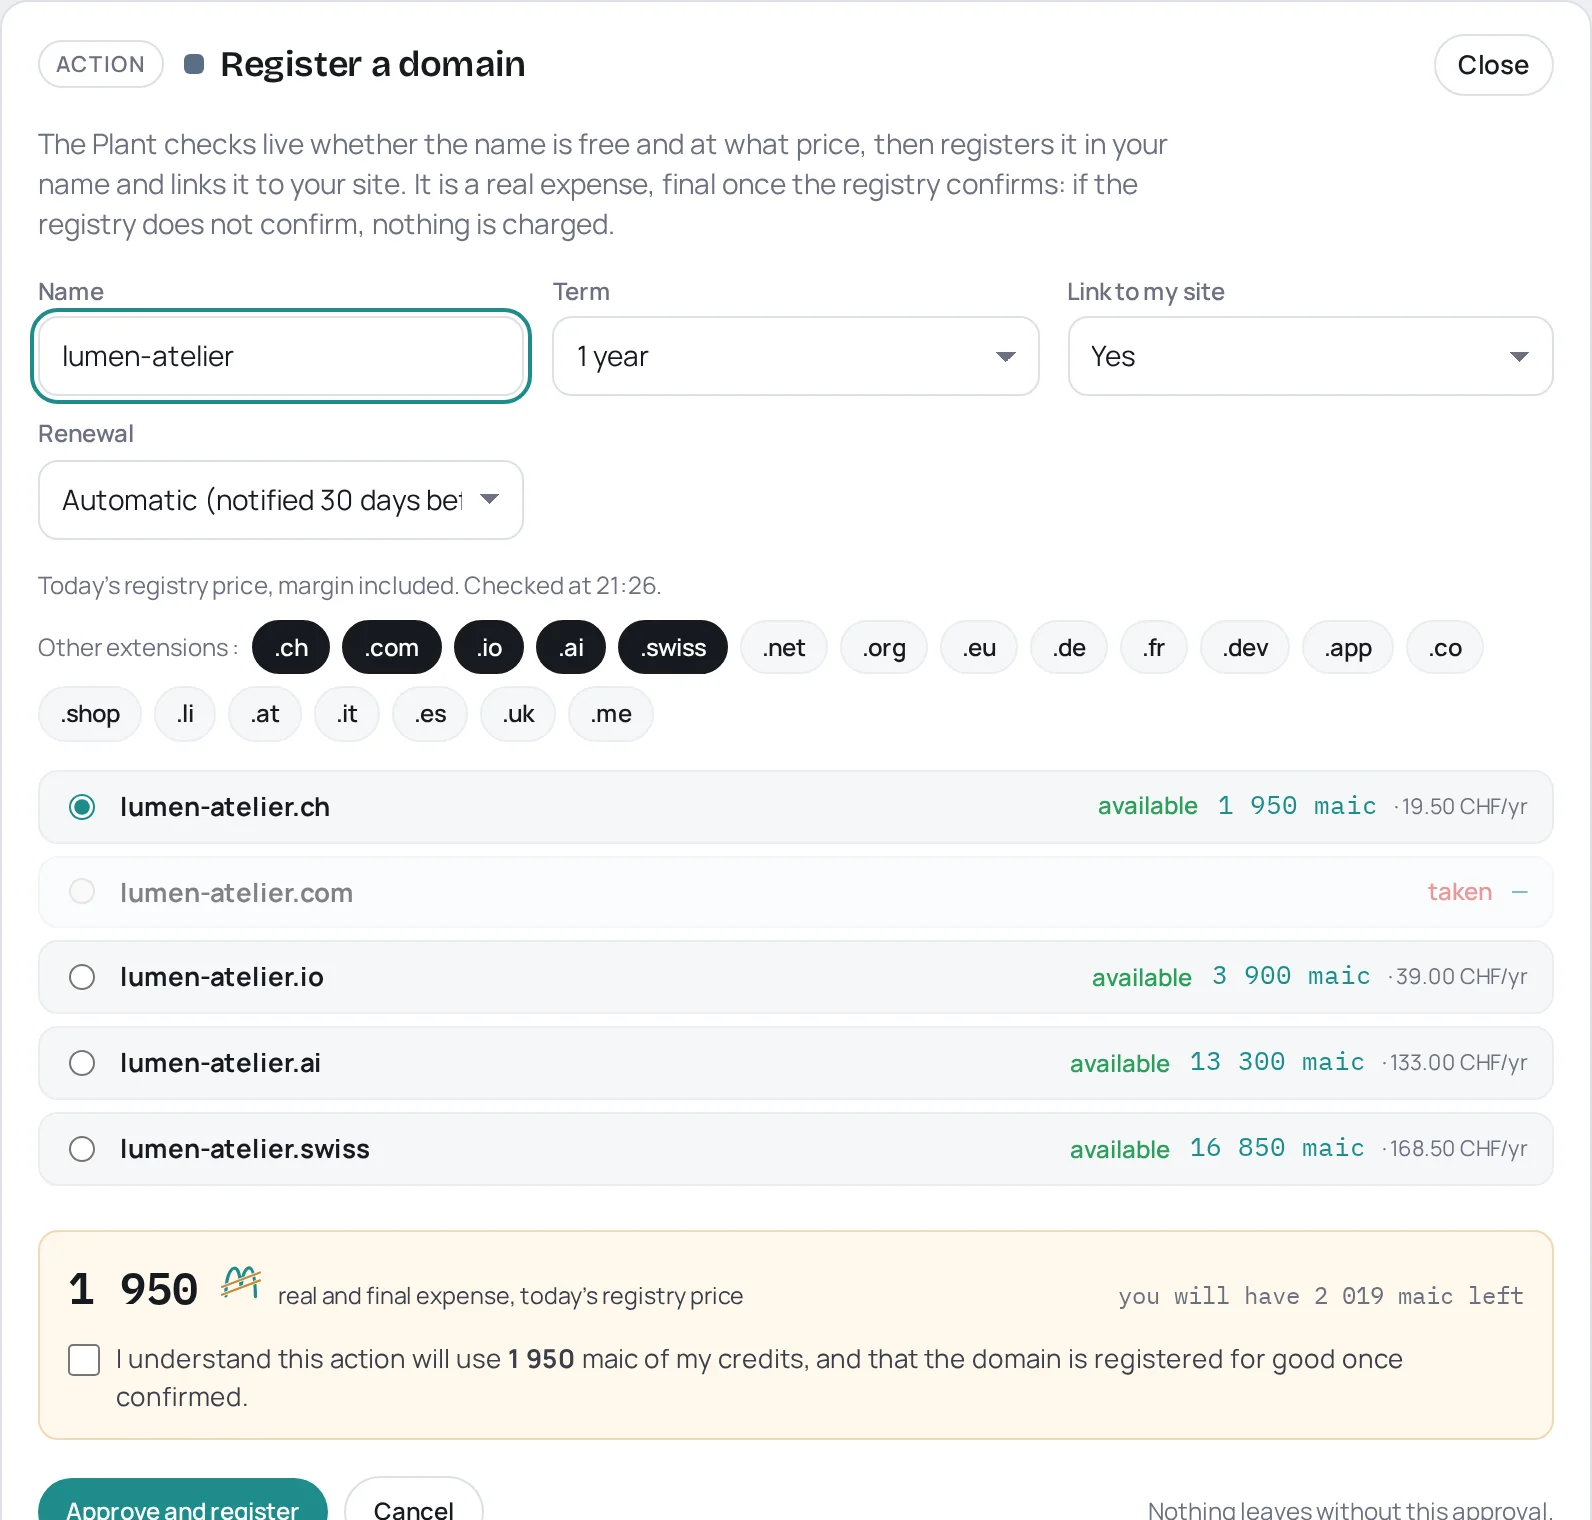Enable the .dev extension chip
This screenshot has height=1520, width=1592.
(1245, 648)
